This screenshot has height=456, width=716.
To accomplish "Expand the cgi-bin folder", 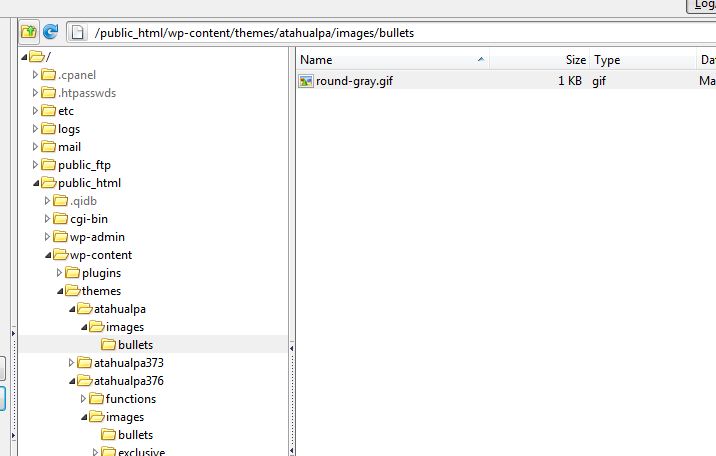I will [47, 219].
